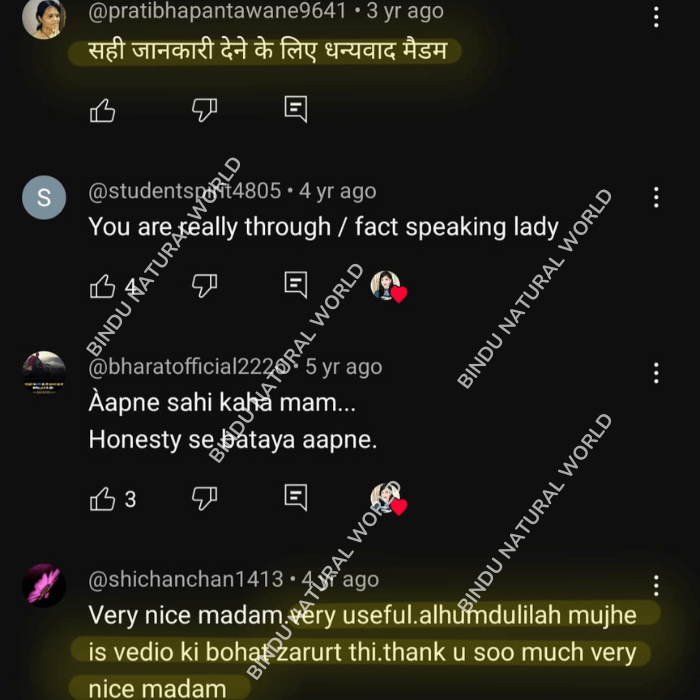
Task: Open shichanchan1413 flower avatar
Action: [44, 585]
